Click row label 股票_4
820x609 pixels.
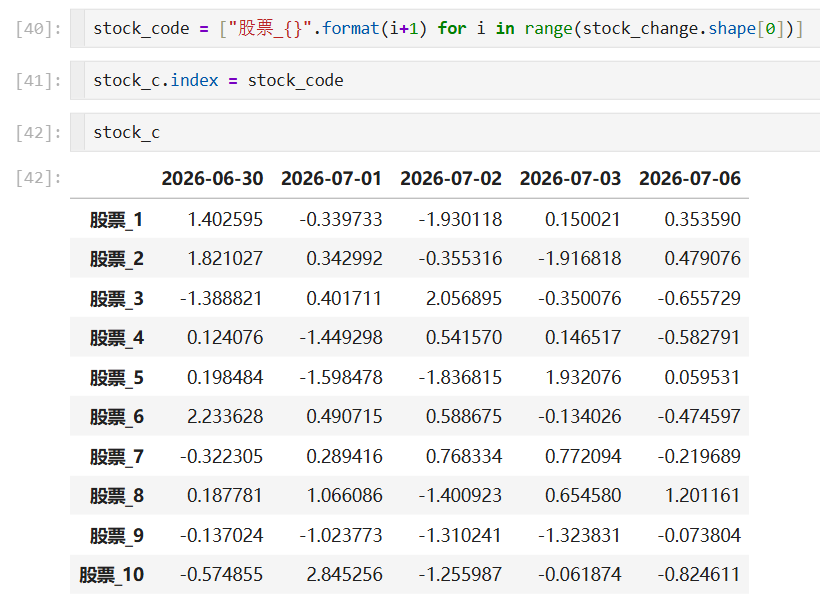click(x=116, y=338)
